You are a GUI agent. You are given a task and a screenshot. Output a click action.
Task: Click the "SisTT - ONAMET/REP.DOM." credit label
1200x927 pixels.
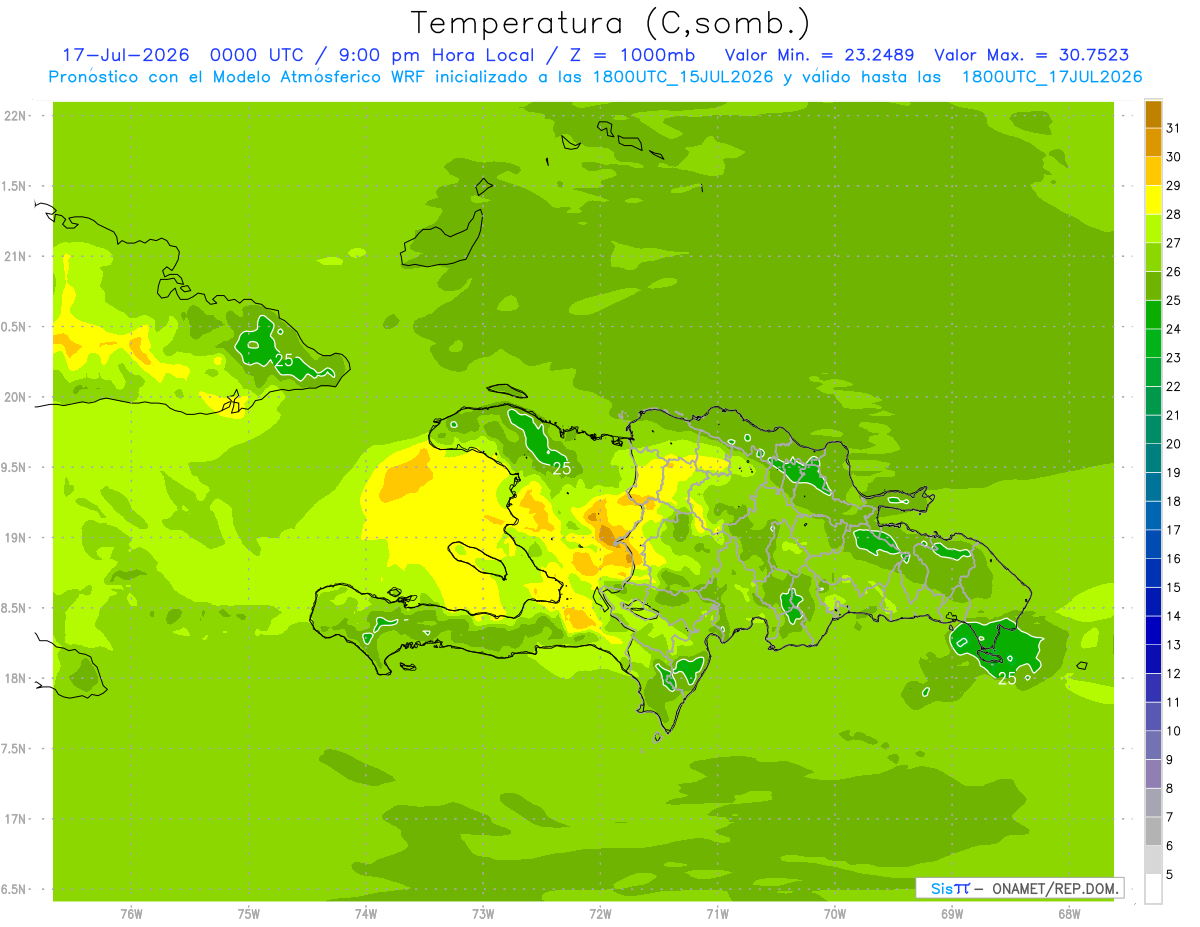pyautogui.click(x=1019, y=888)
